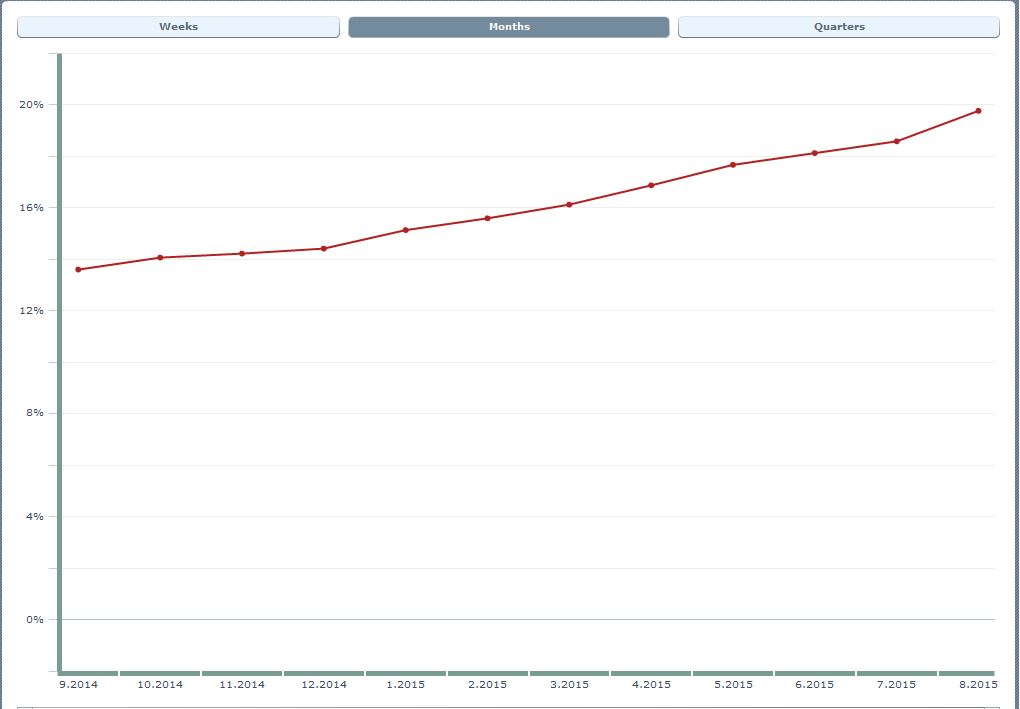Open the Quarters tab

838,27
